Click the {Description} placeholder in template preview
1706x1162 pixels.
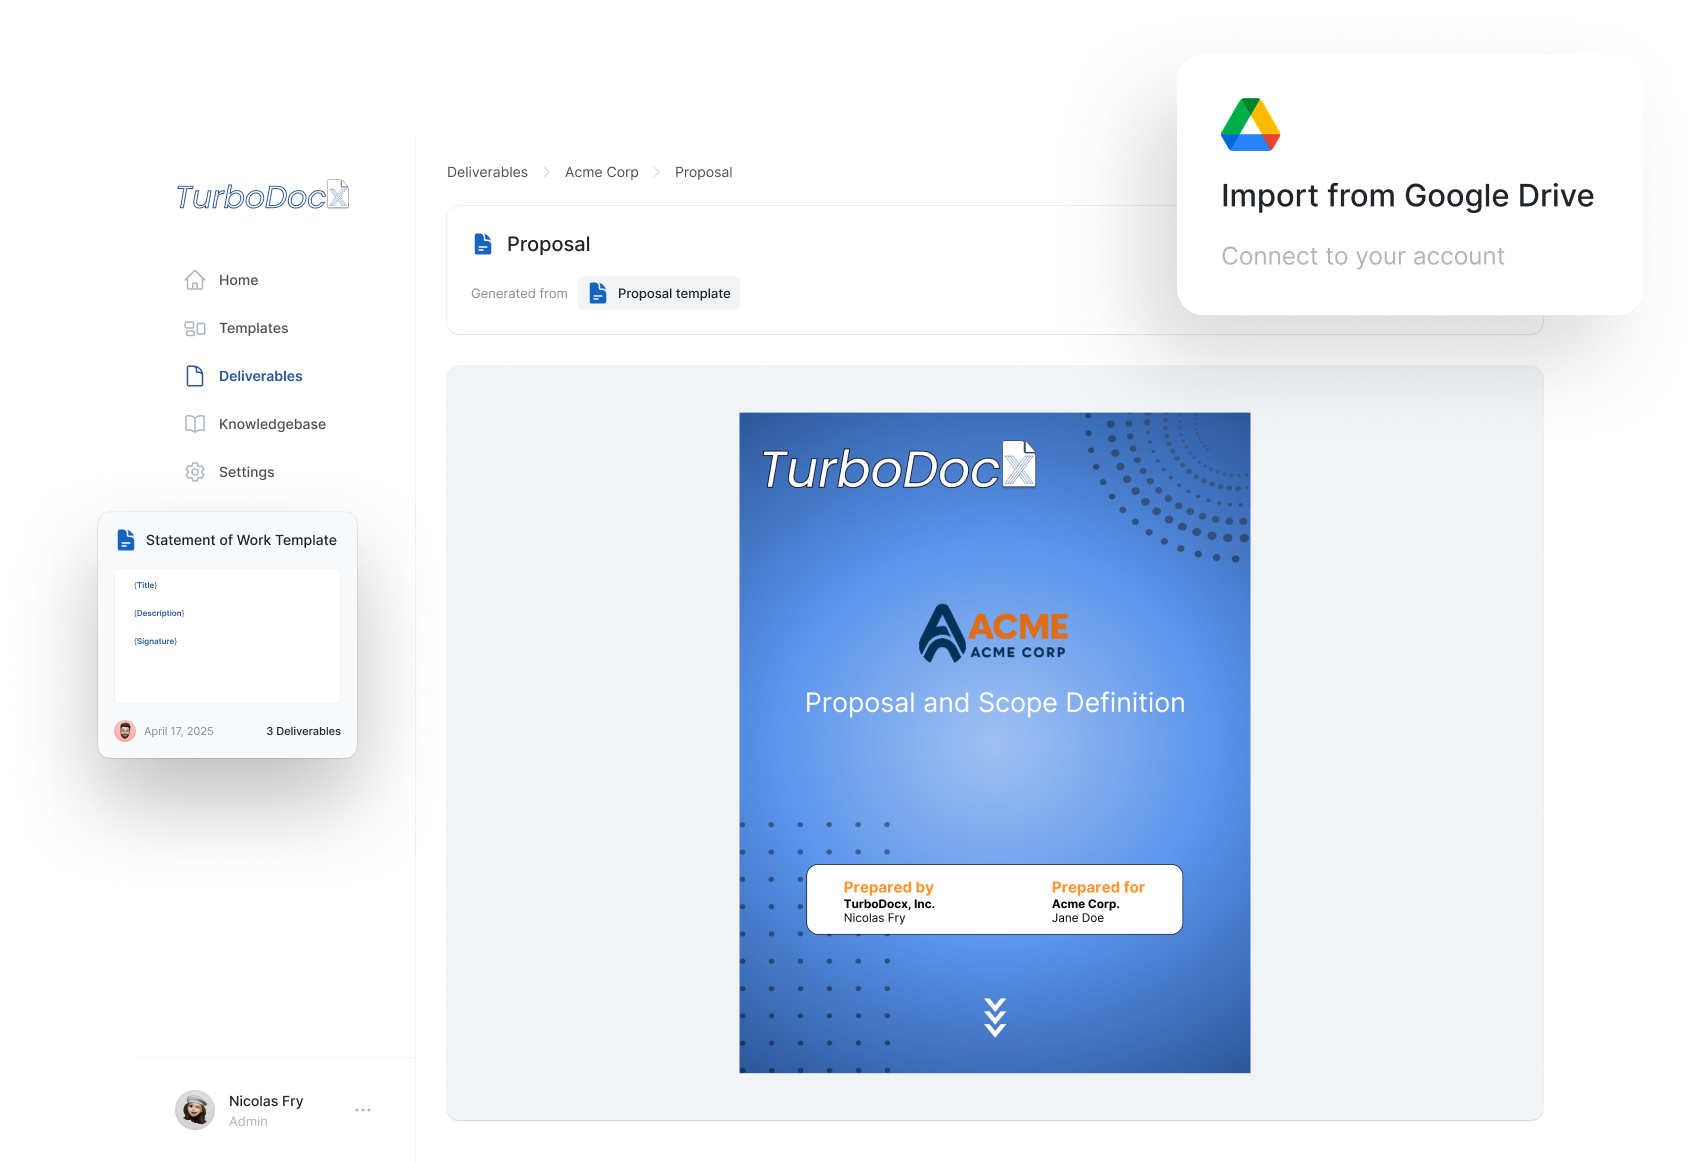point(159,613)
